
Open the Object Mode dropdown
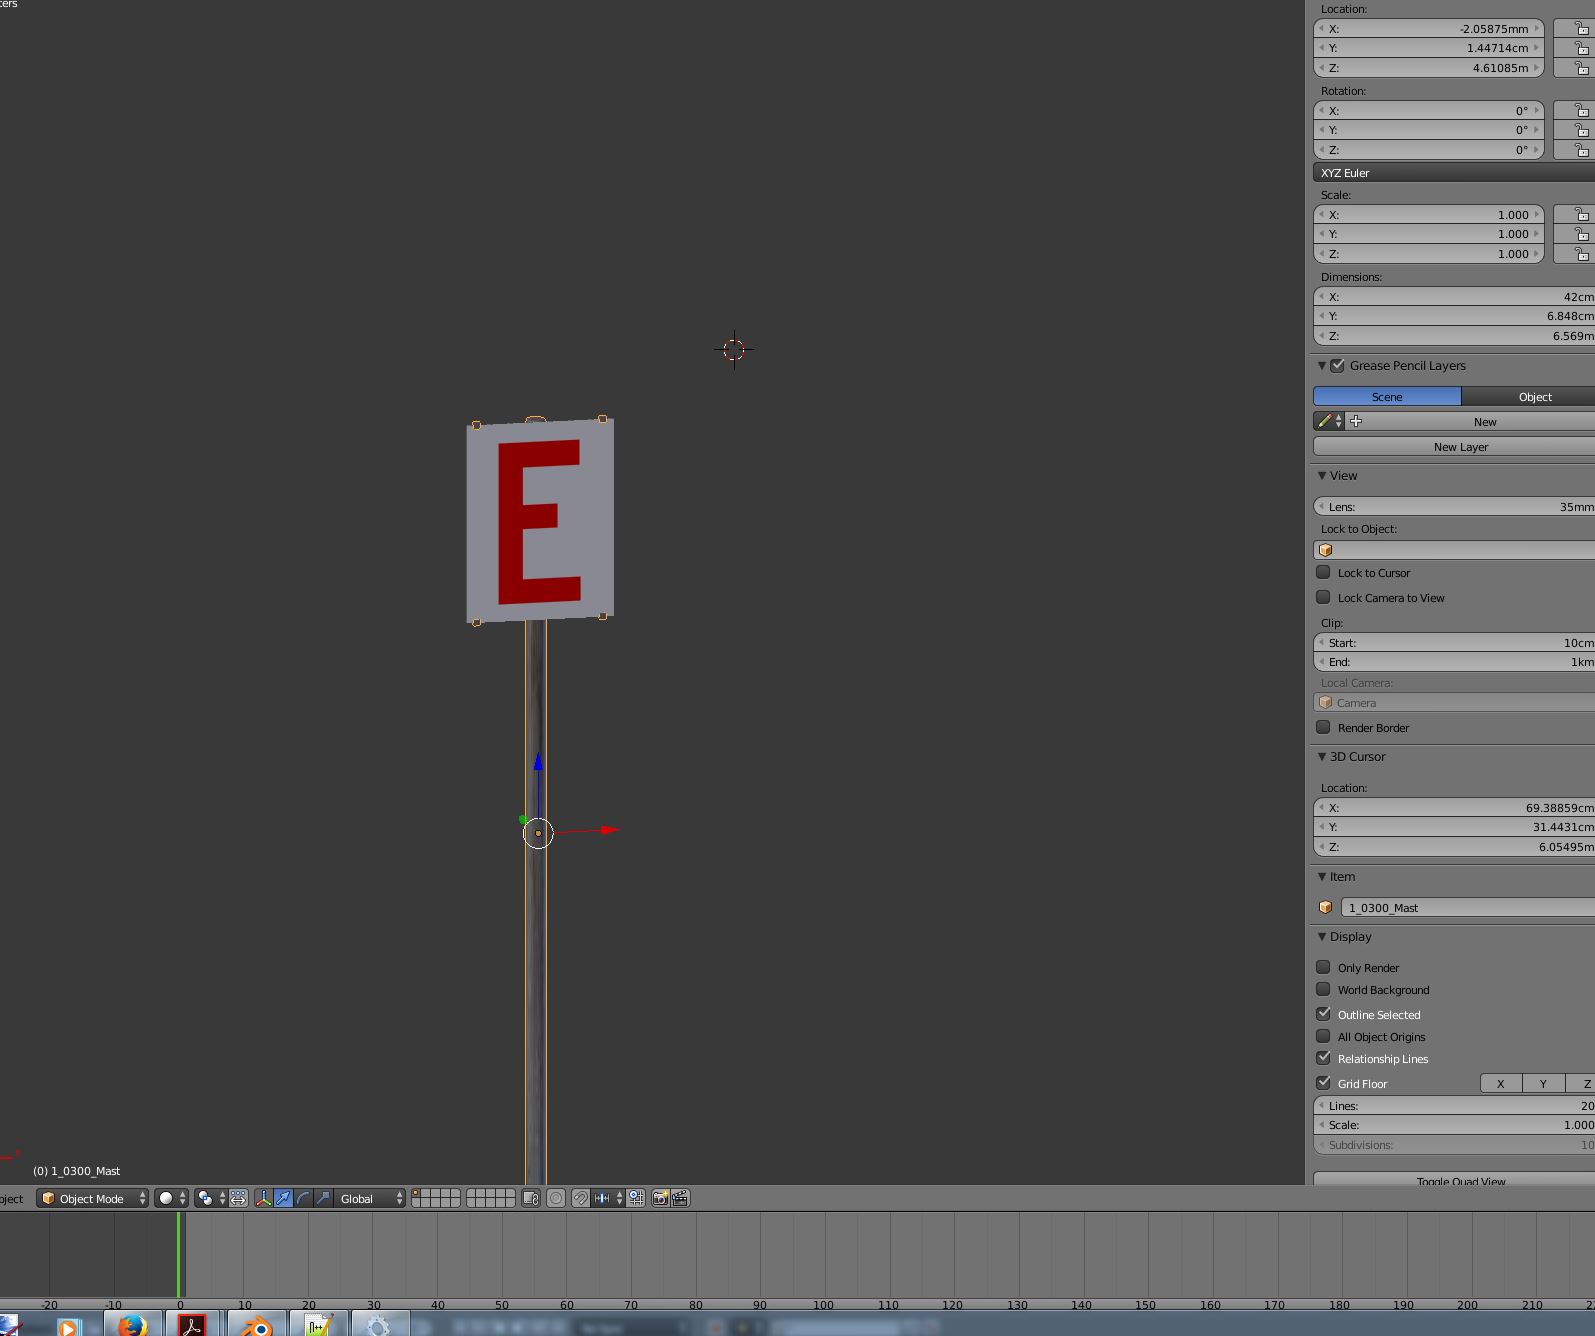tap(92, 1198)
